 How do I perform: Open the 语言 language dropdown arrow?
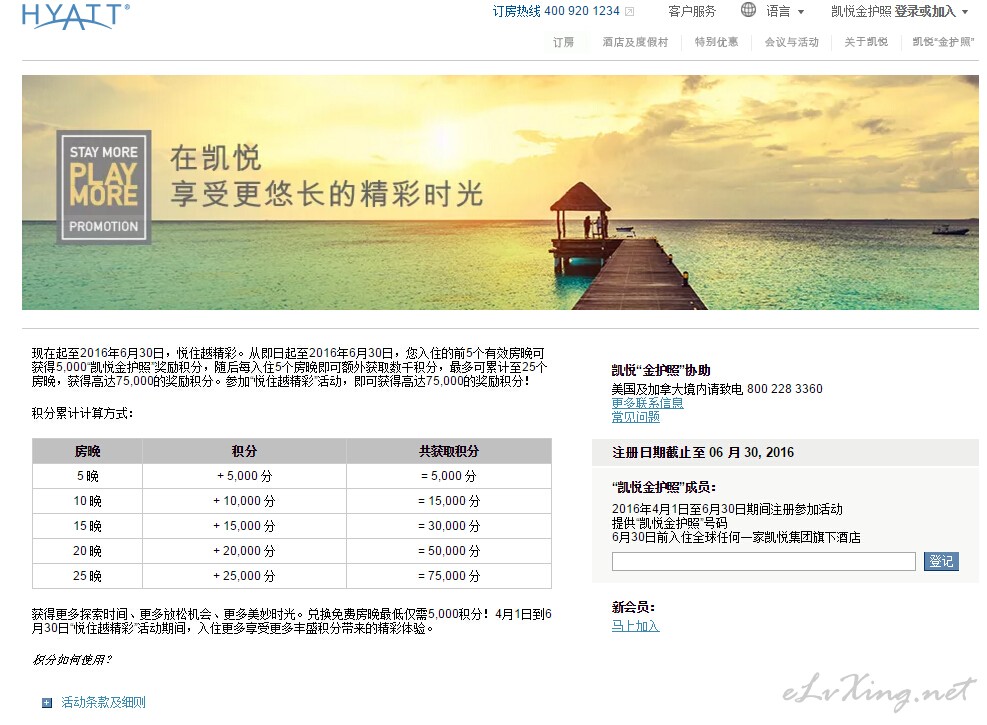pos(801,12)
